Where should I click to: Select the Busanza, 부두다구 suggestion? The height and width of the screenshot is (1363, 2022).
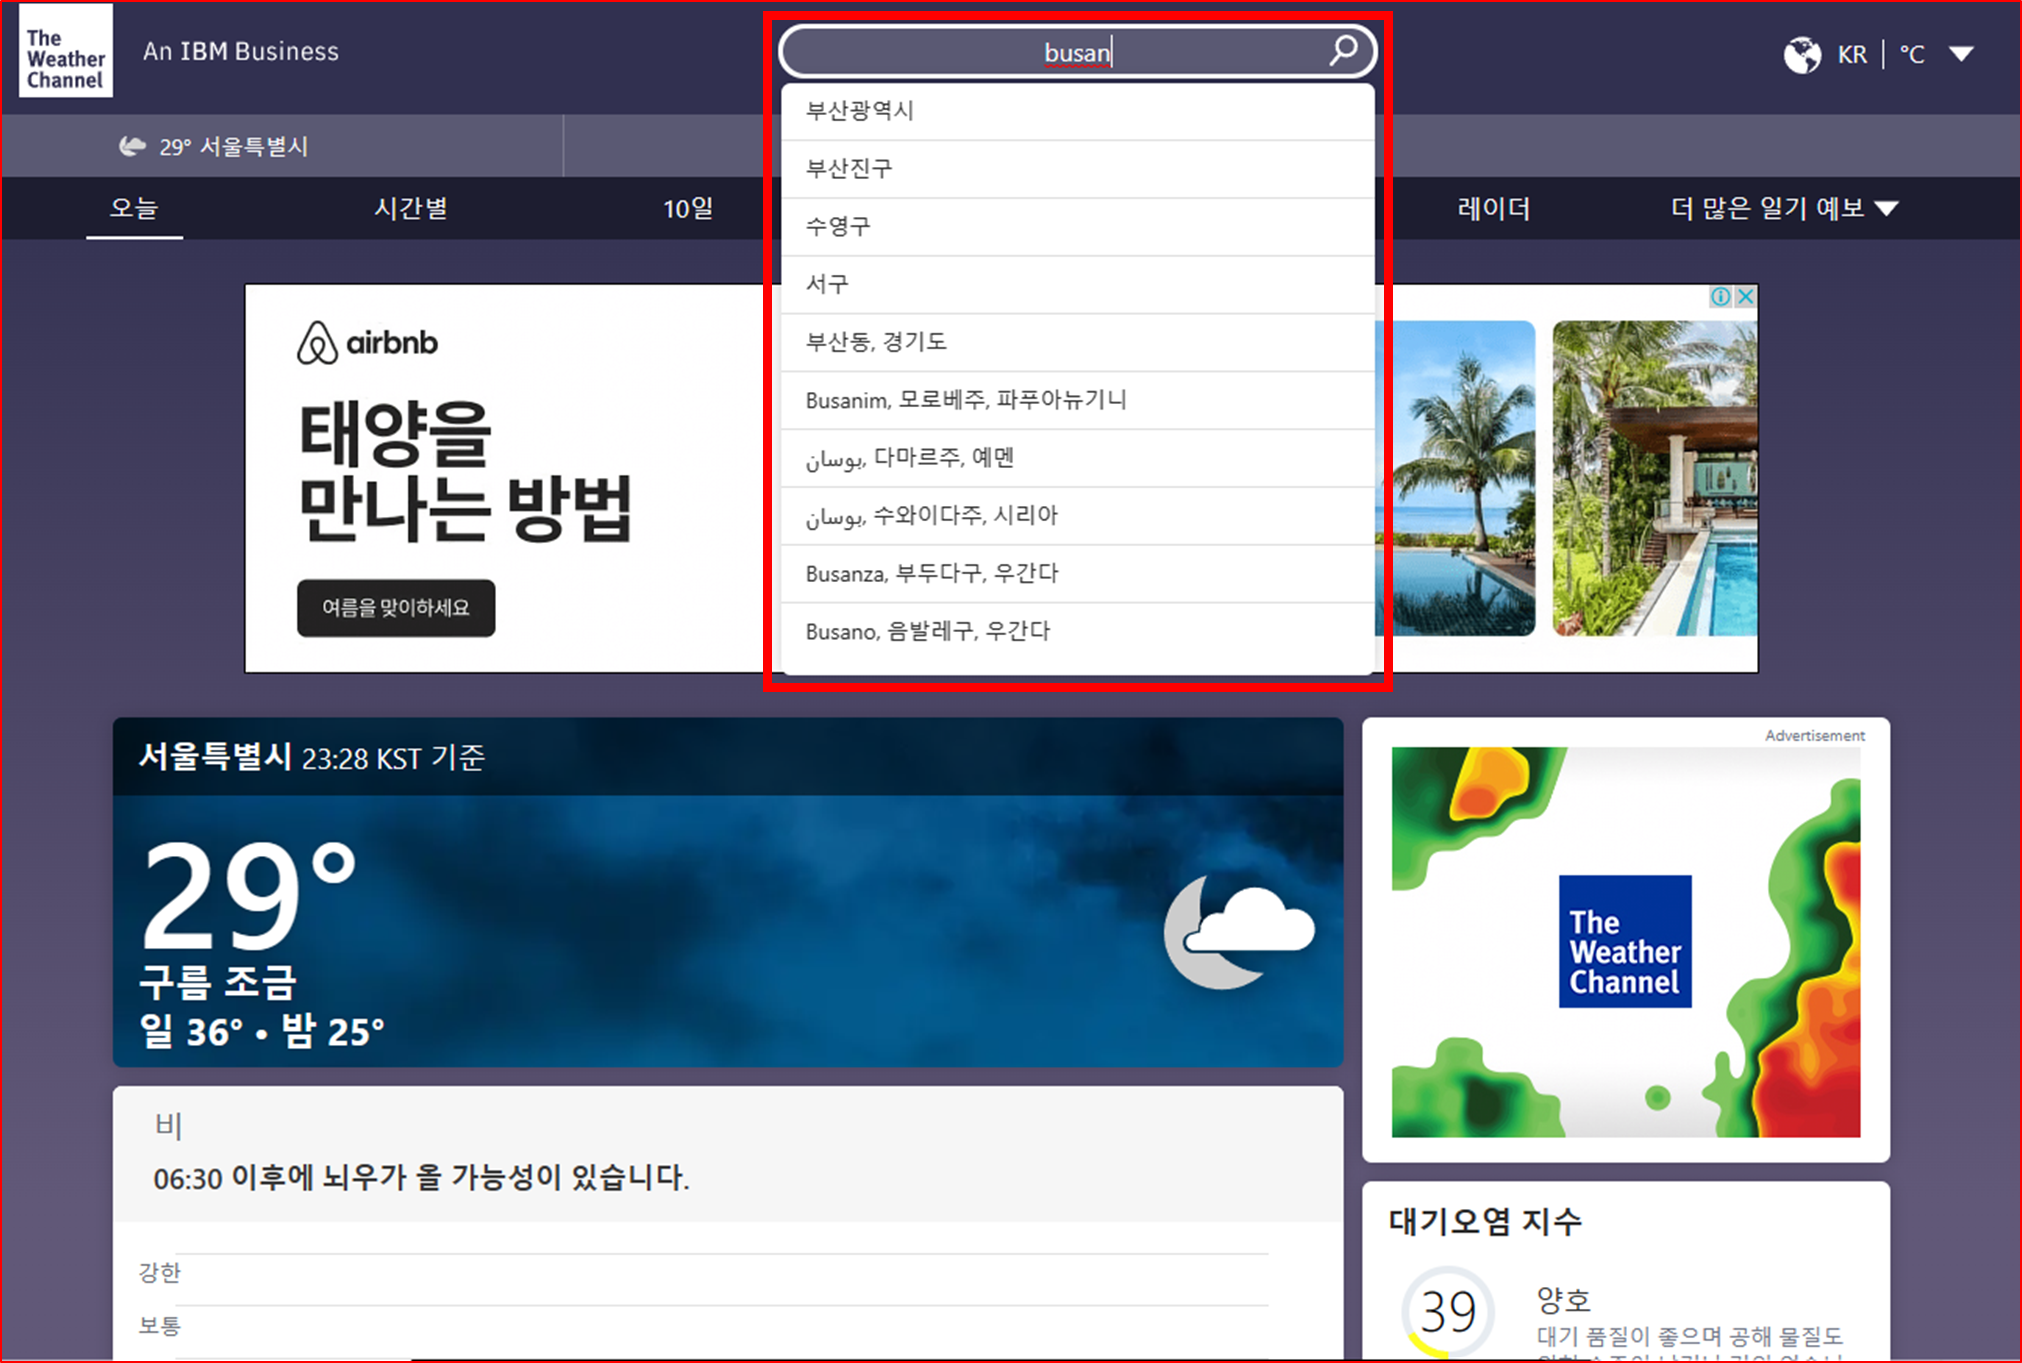click(1077, 575)
